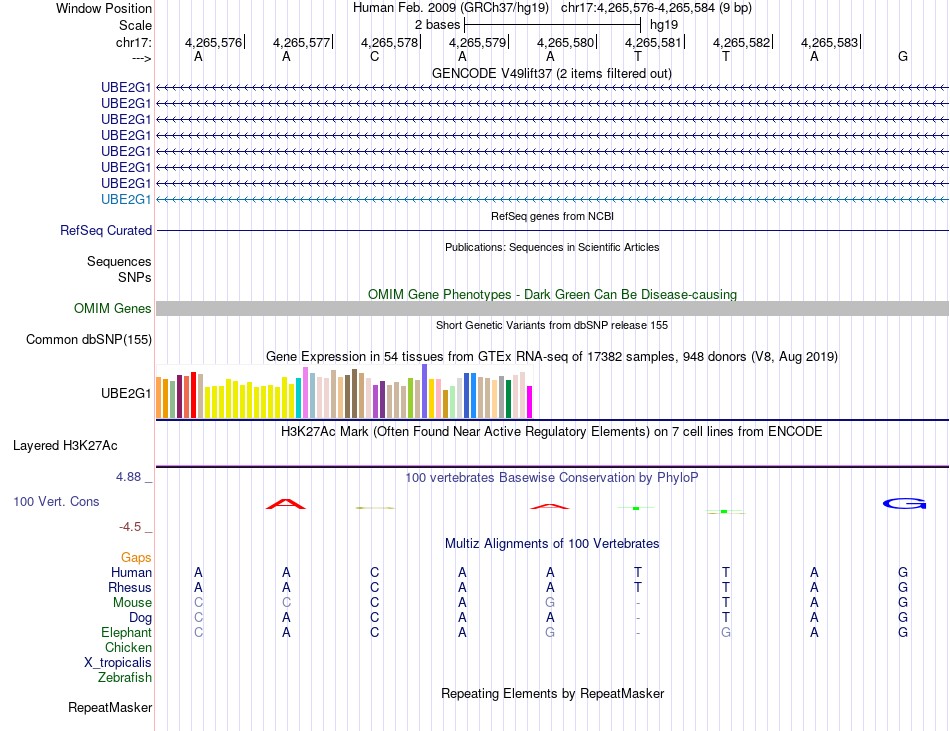Screen dimensions: 950x731
Task: Click the RepeatMasker track label
Action: (110, 707)
